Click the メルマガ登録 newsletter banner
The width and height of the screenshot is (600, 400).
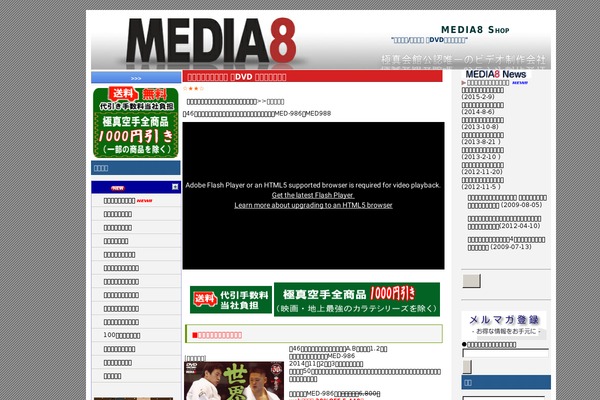click(504, 325)
